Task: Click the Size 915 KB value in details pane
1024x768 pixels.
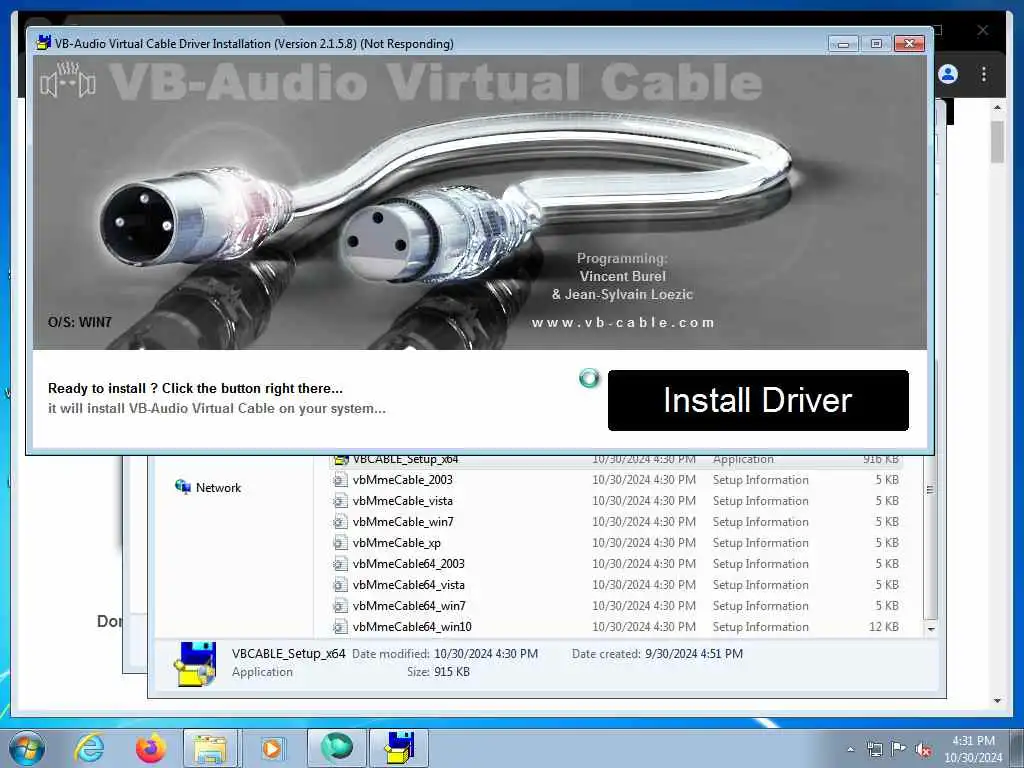Action: point(451,671)
